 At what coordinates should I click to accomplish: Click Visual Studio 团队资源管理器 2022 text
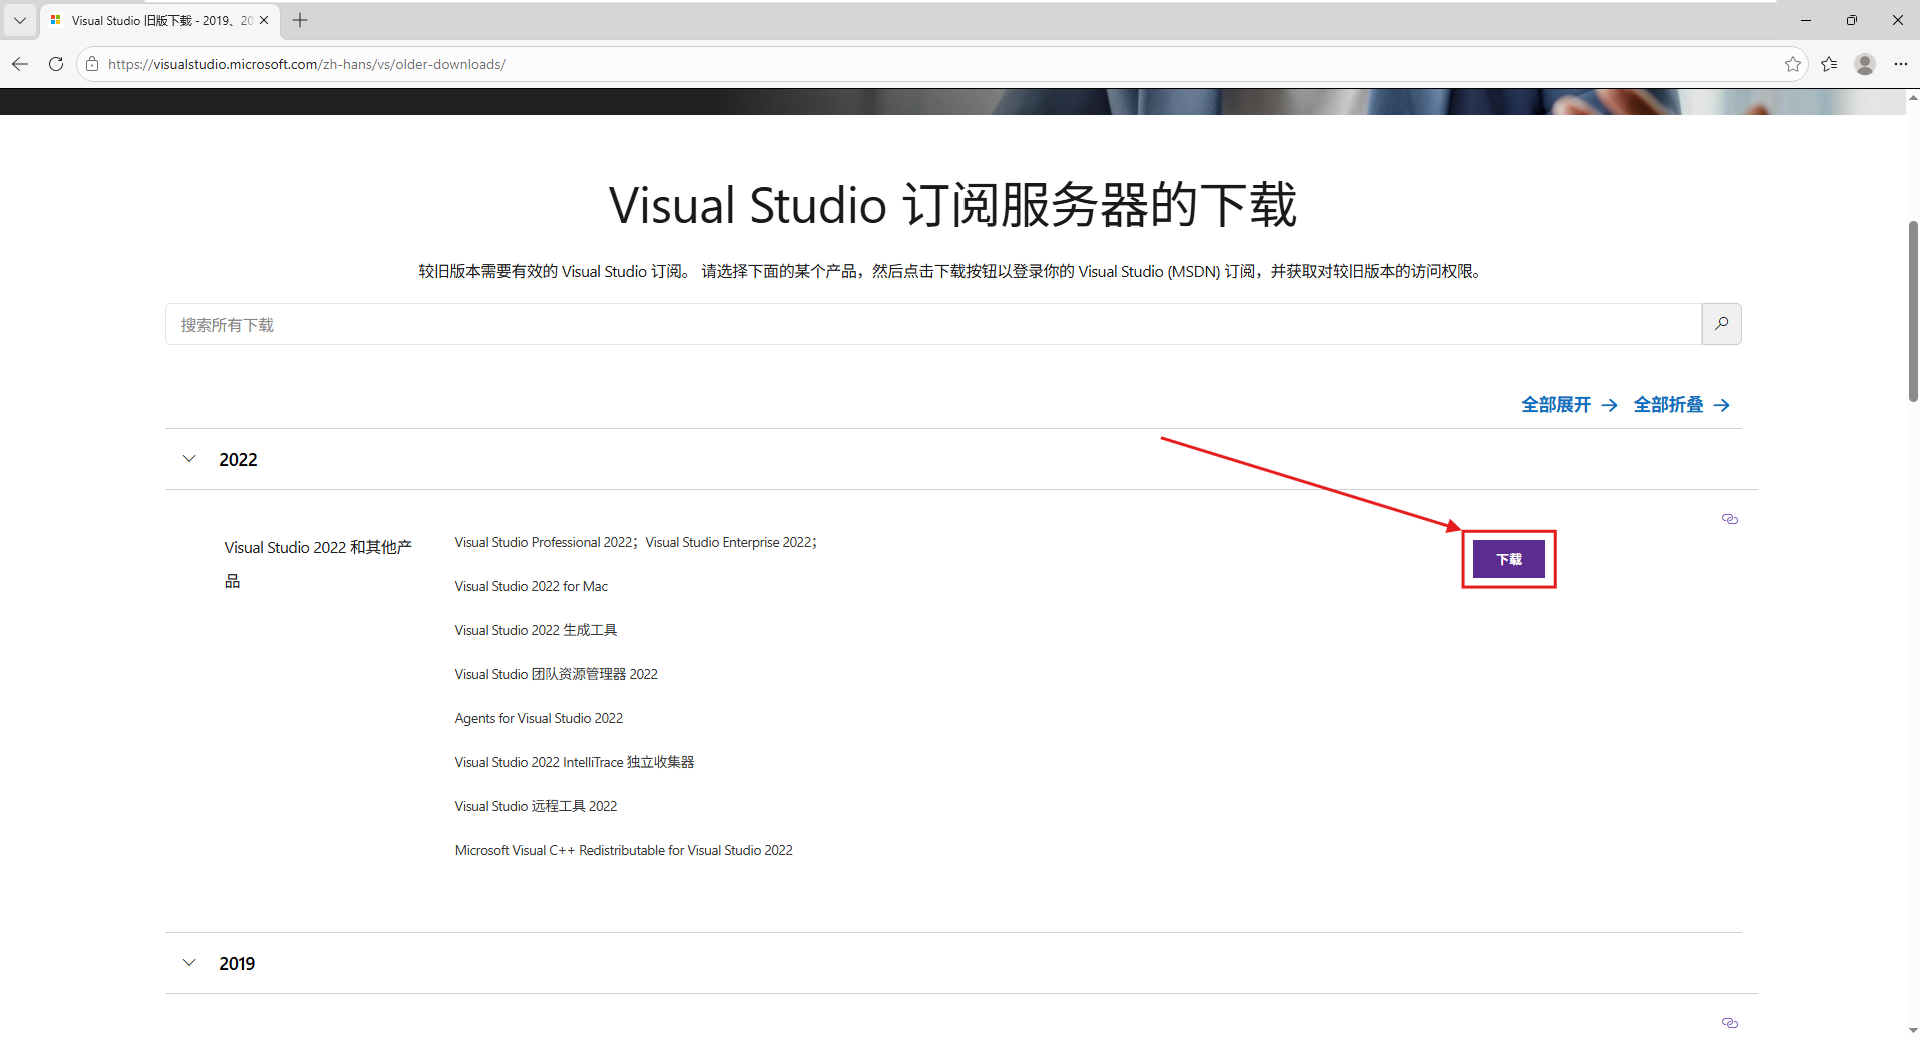point(556,674)
